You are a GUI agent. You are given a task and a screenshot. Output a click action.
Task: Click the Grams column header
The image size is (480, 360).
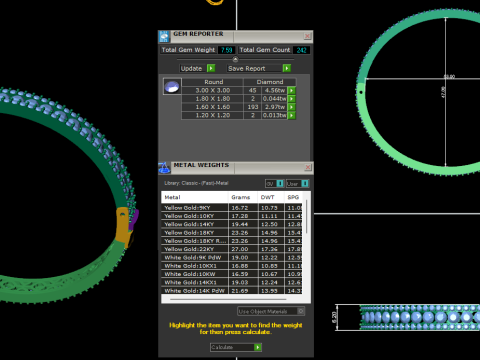(x=243, y=197)
